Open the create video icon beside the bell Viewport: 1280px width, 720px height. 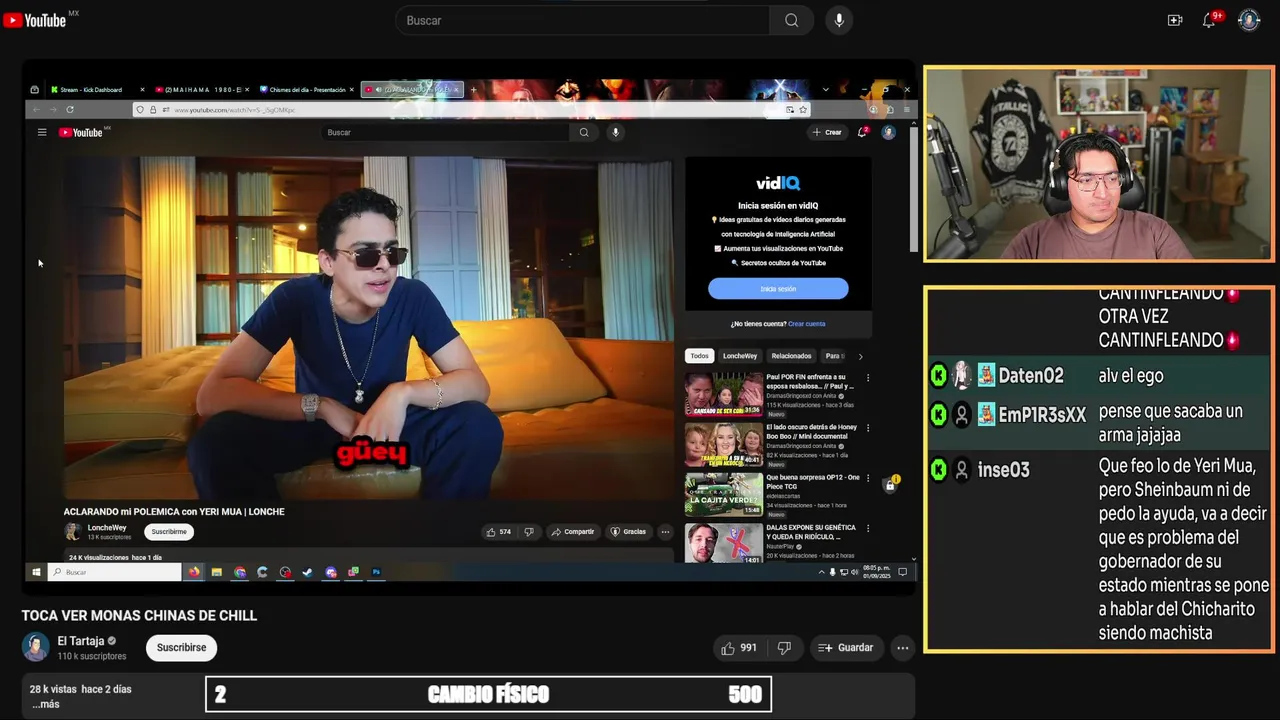point(1175,20)
